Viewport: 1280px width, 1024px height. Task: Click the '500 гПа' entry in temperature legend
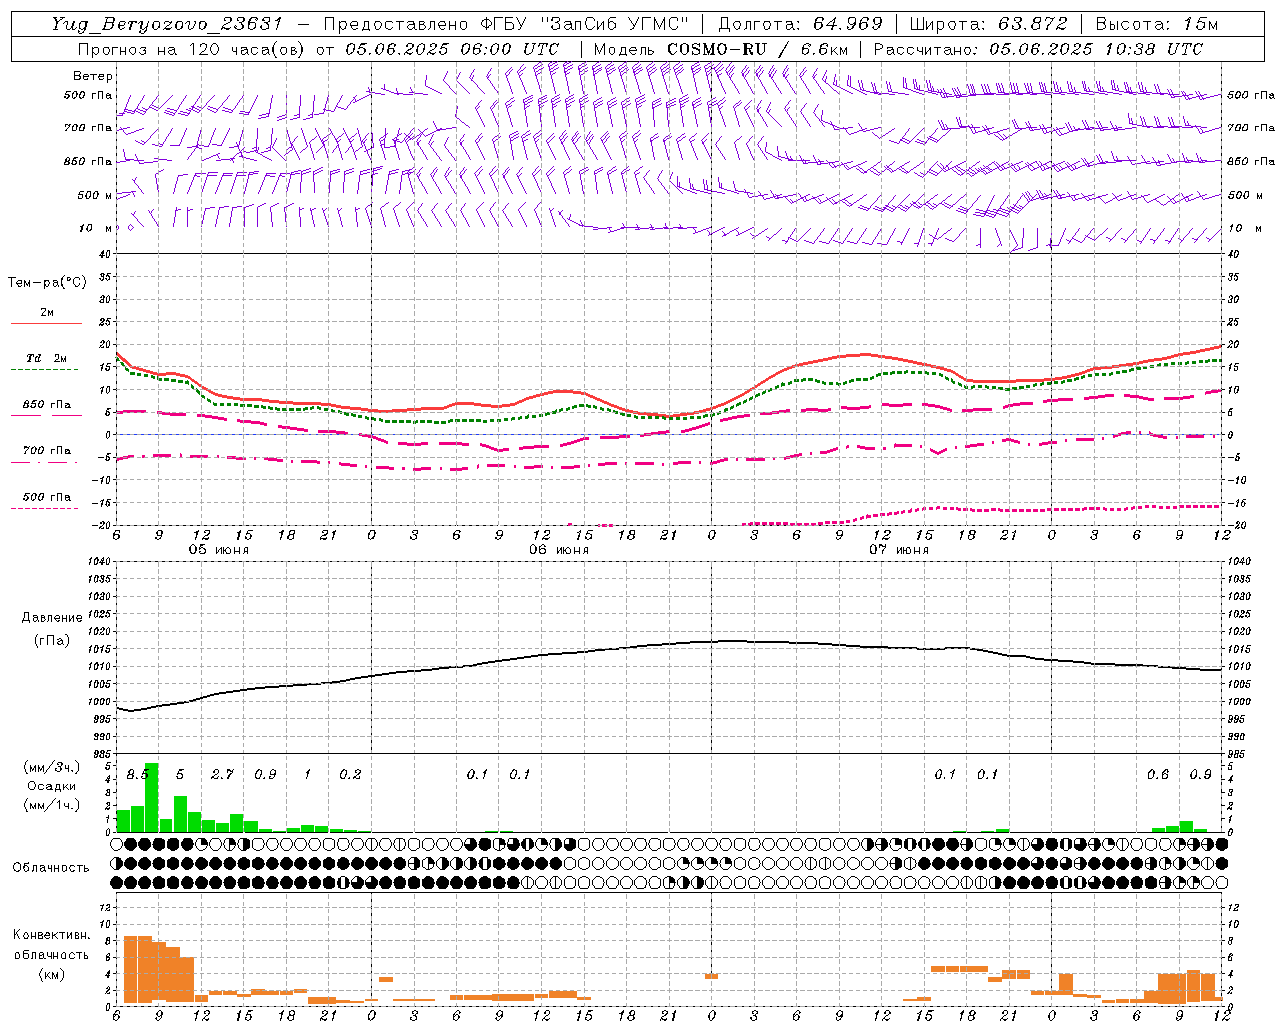(x=47, y=497)
